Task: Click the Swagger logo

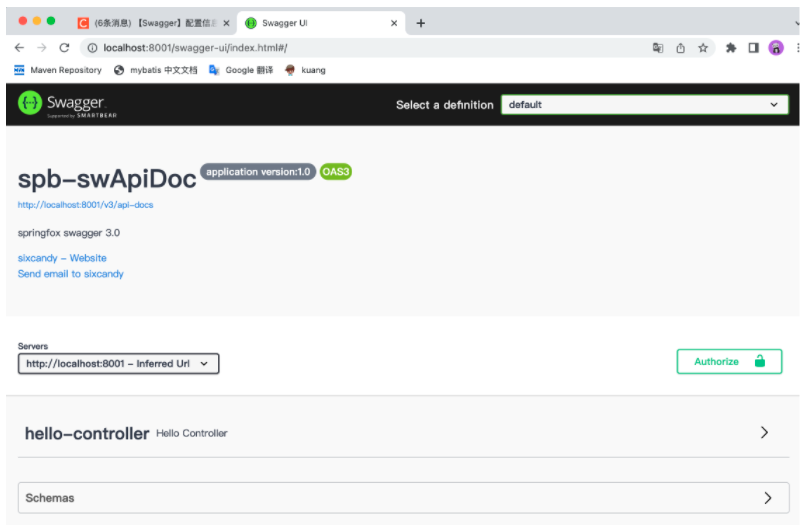Action: click(67, 104)
